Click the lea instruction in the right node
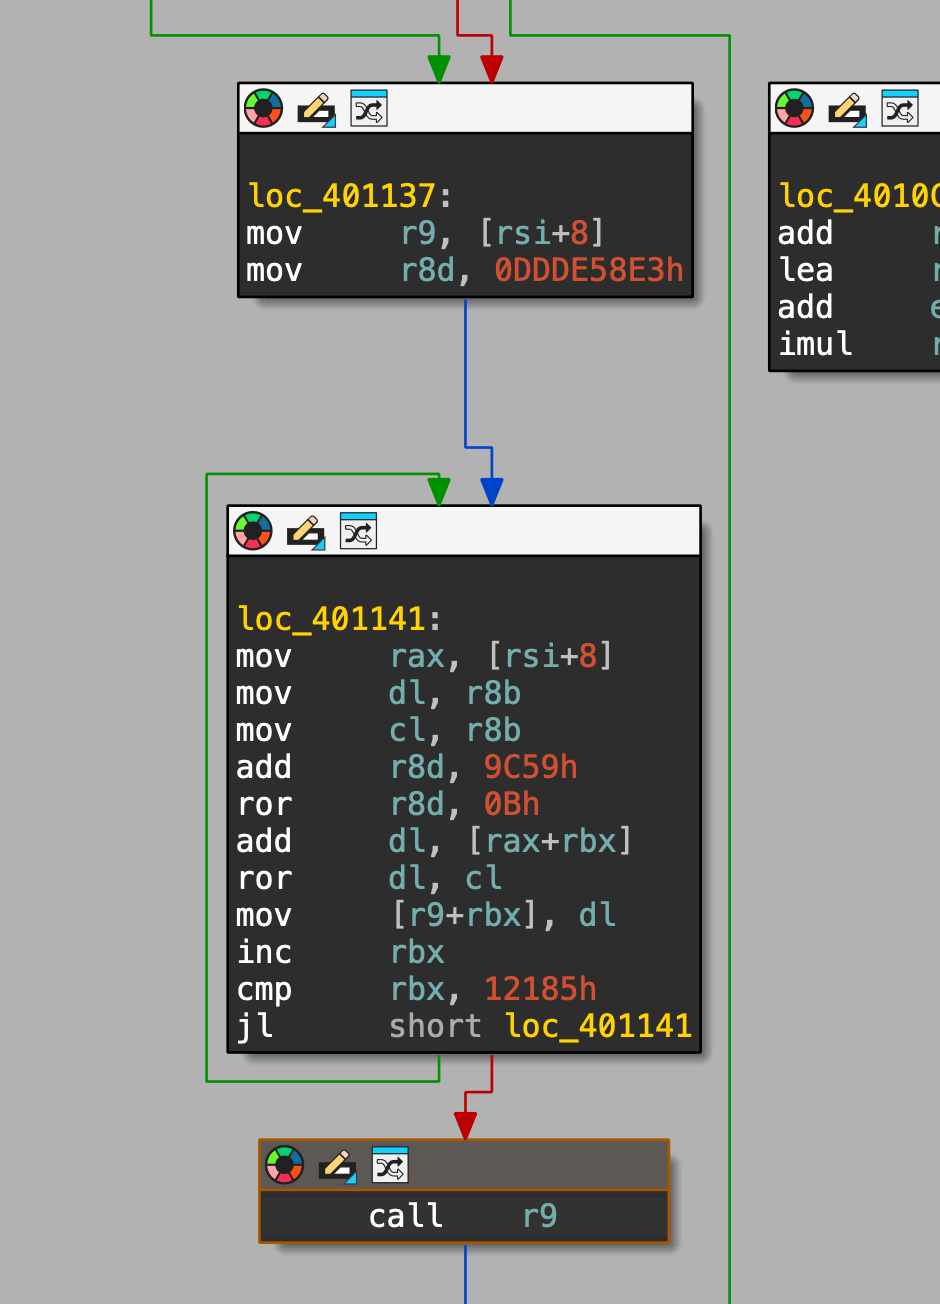This screenshot has width=940, height=1304. click(858, 270)
